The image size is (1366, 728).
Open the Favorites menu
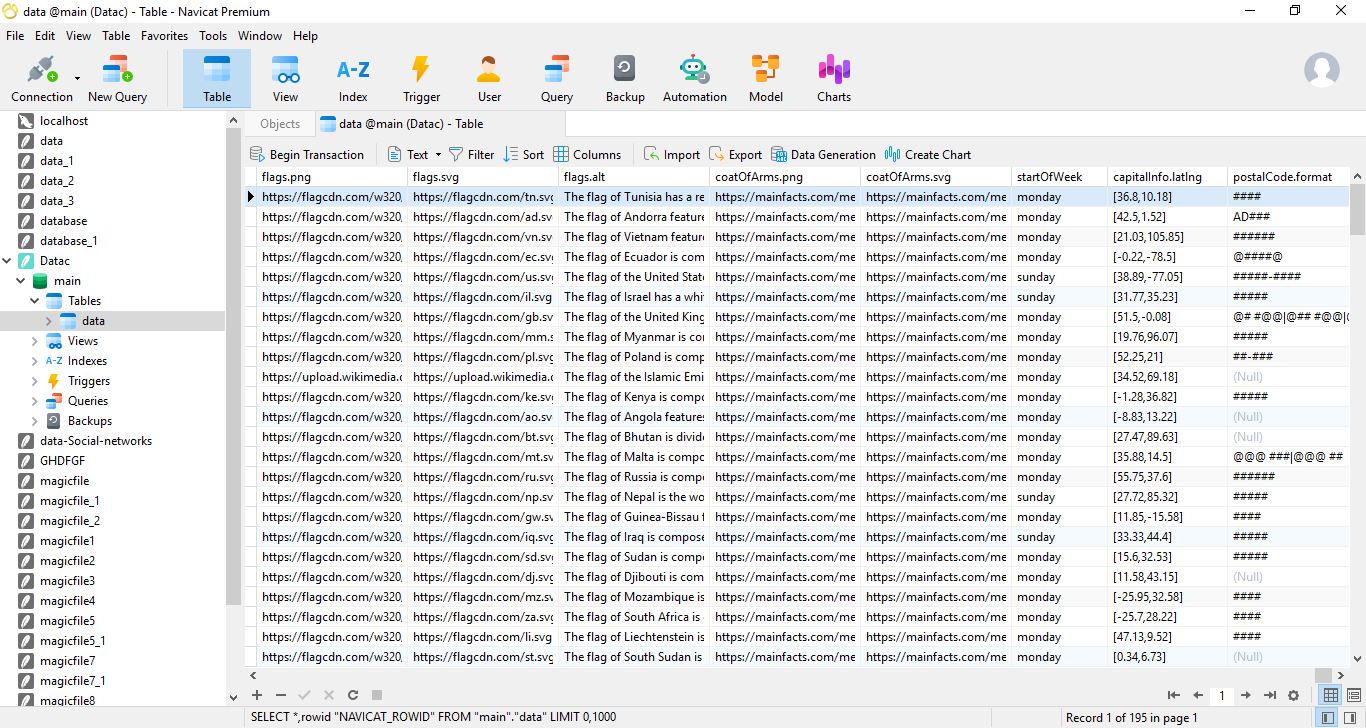click(164, 35)
